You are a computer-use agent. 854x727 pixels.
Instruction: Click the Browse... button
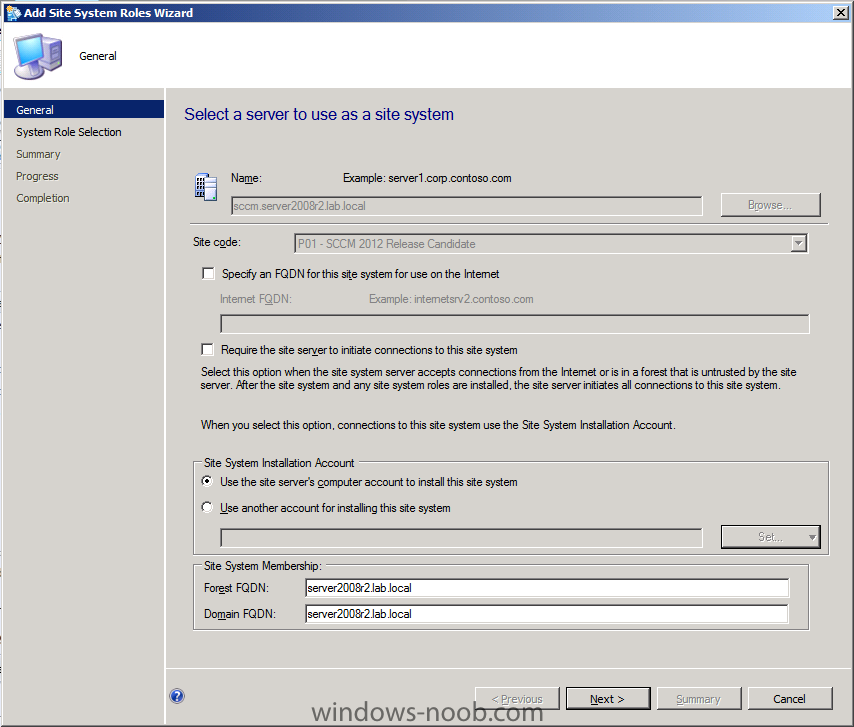coord(771,205)
